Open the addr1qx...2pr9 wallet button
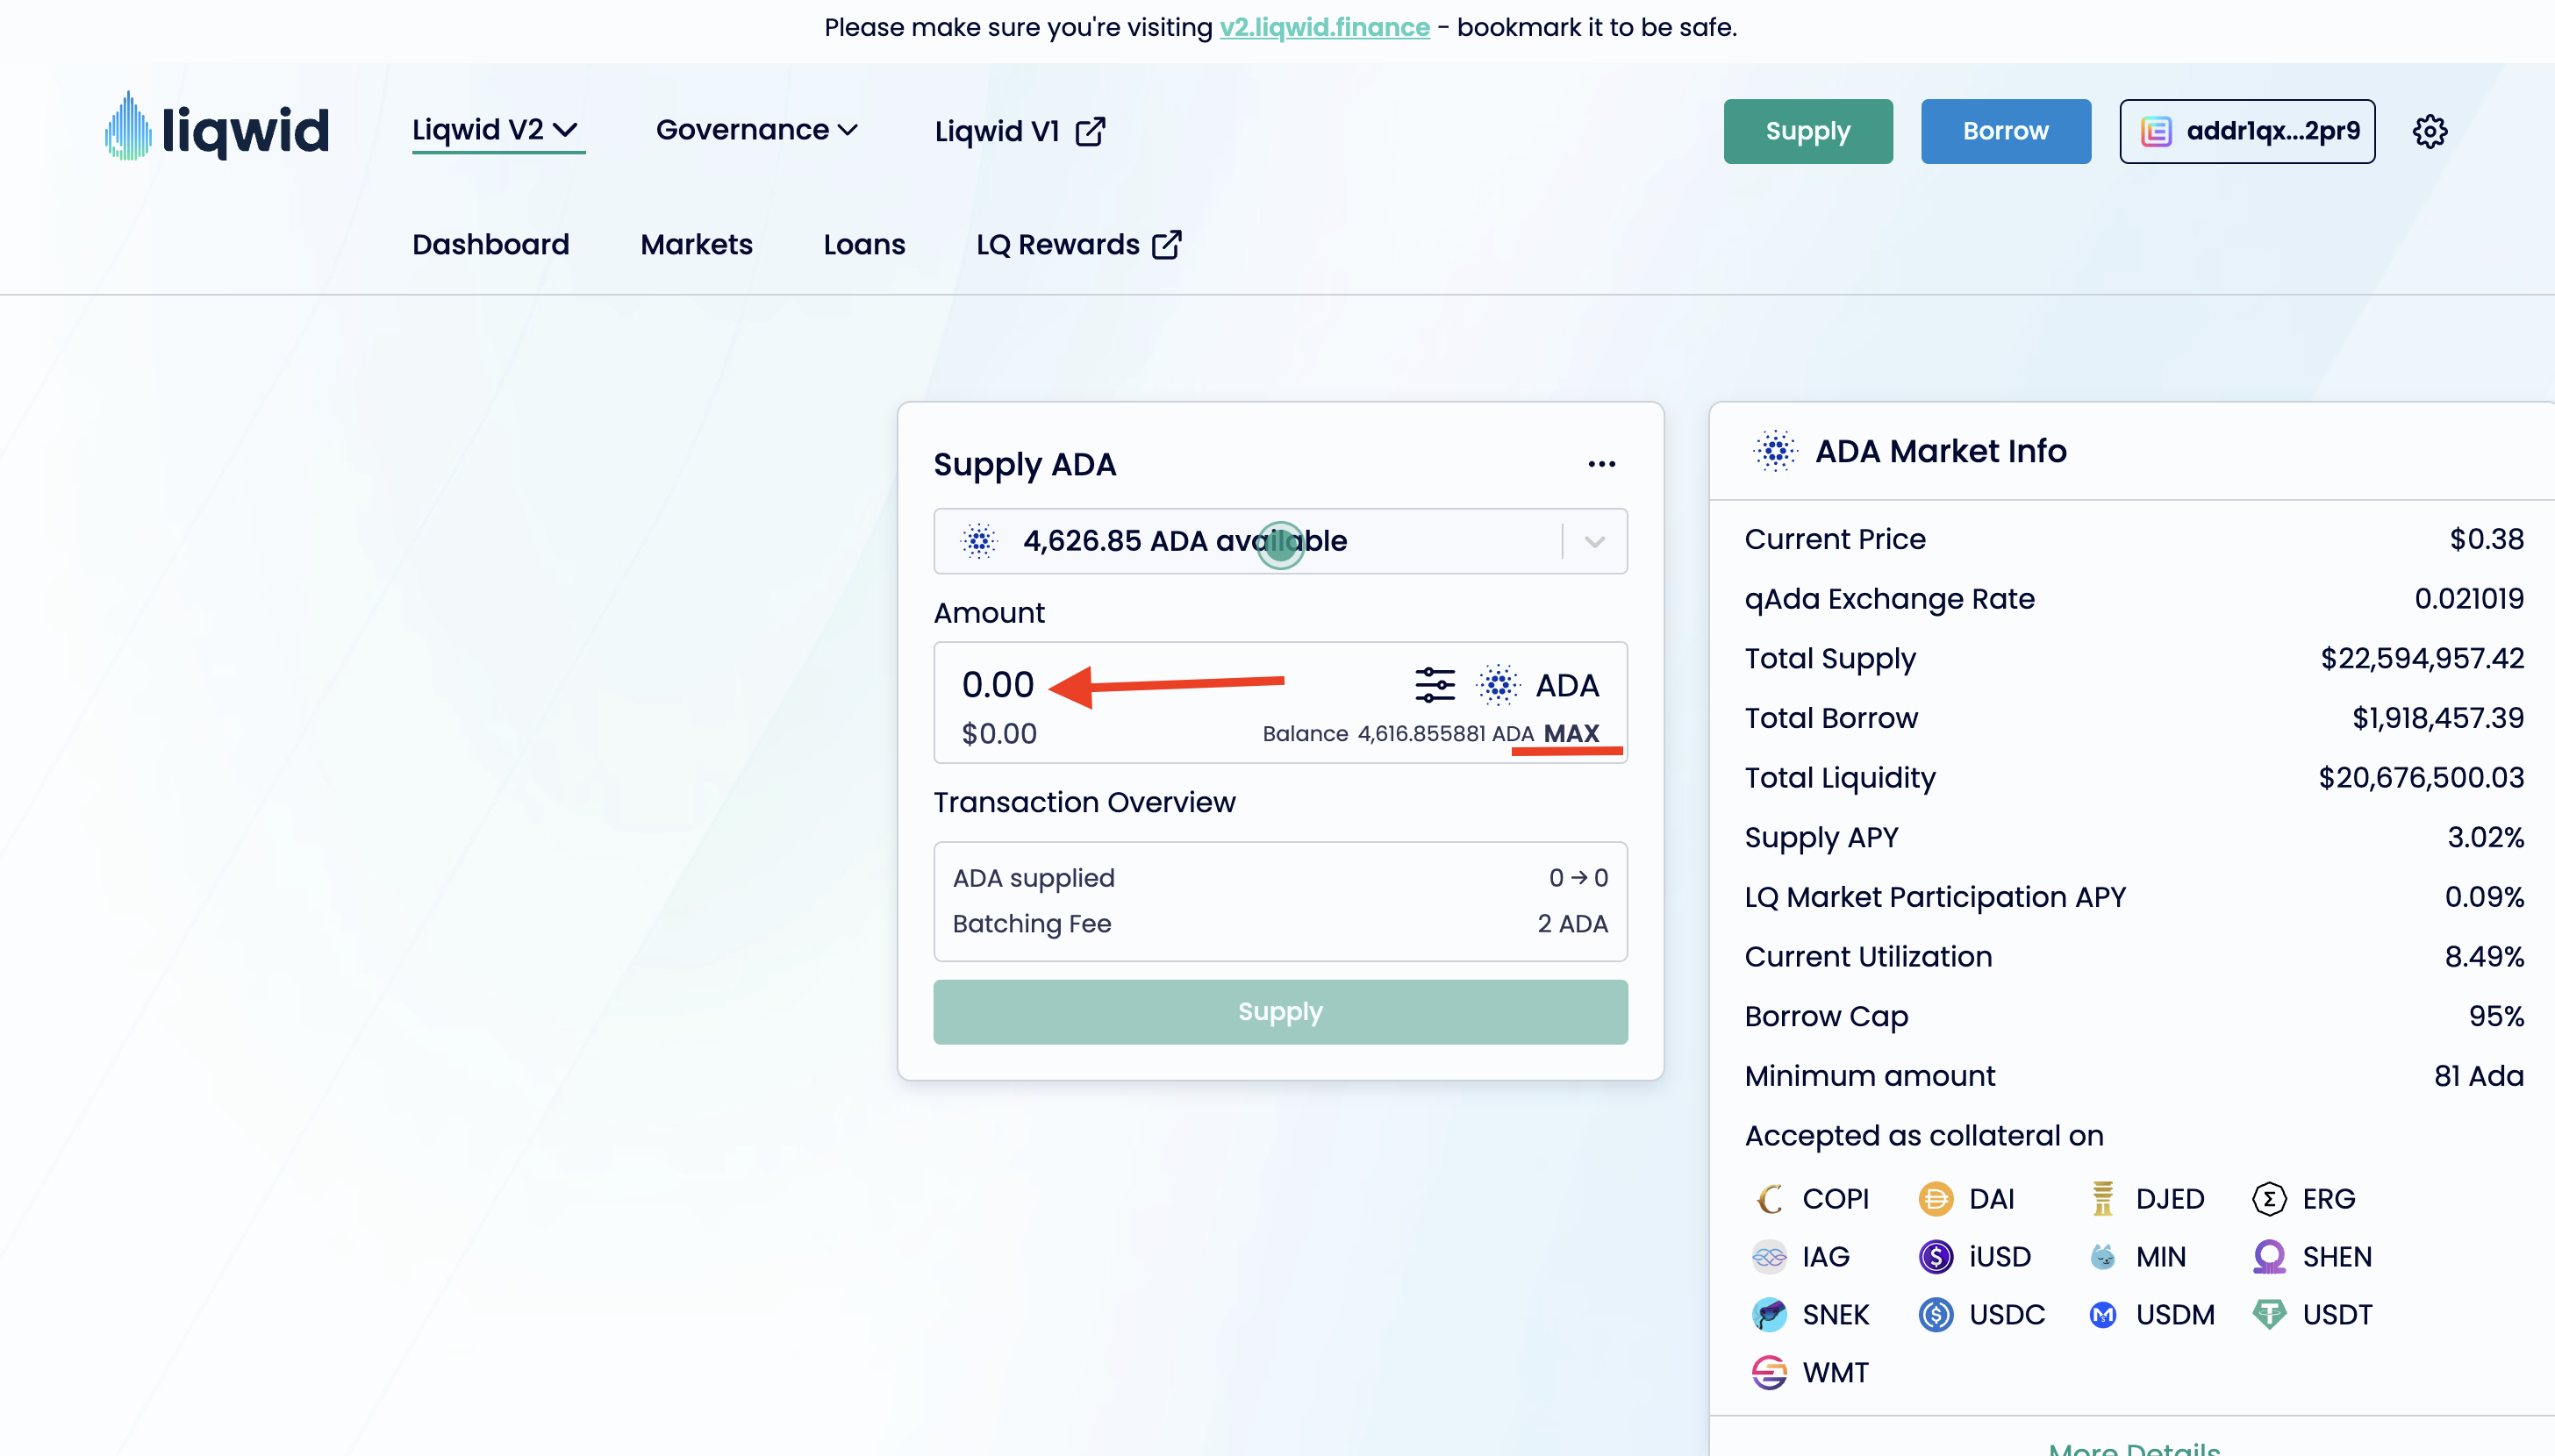This screenshot has width=2555, height=1456. click(x=2246, y=131)
